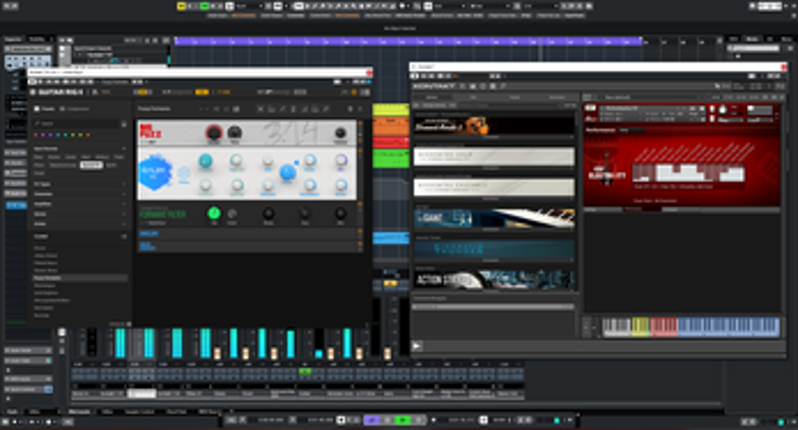Click the dark knob beside Big Fuzz red knob

click(234, 133)
